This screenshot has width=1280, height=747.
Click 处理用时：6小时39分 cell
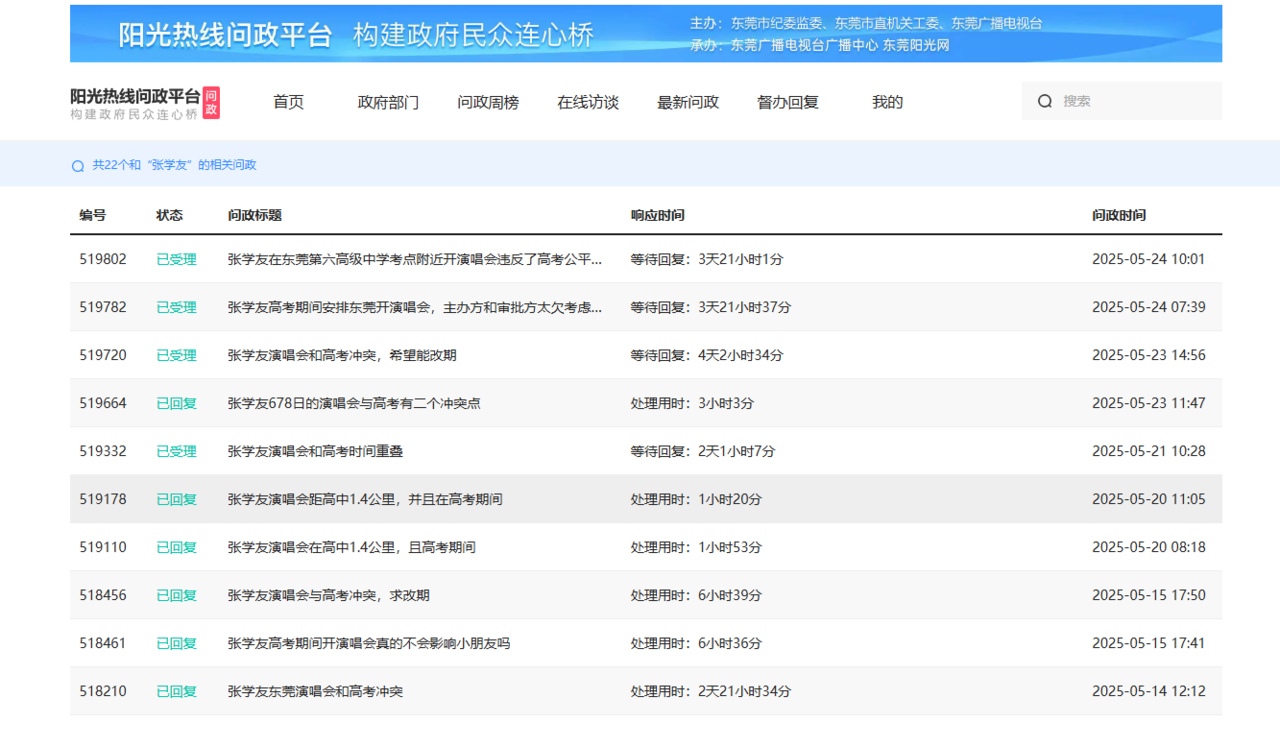click(x=696, y=595)
